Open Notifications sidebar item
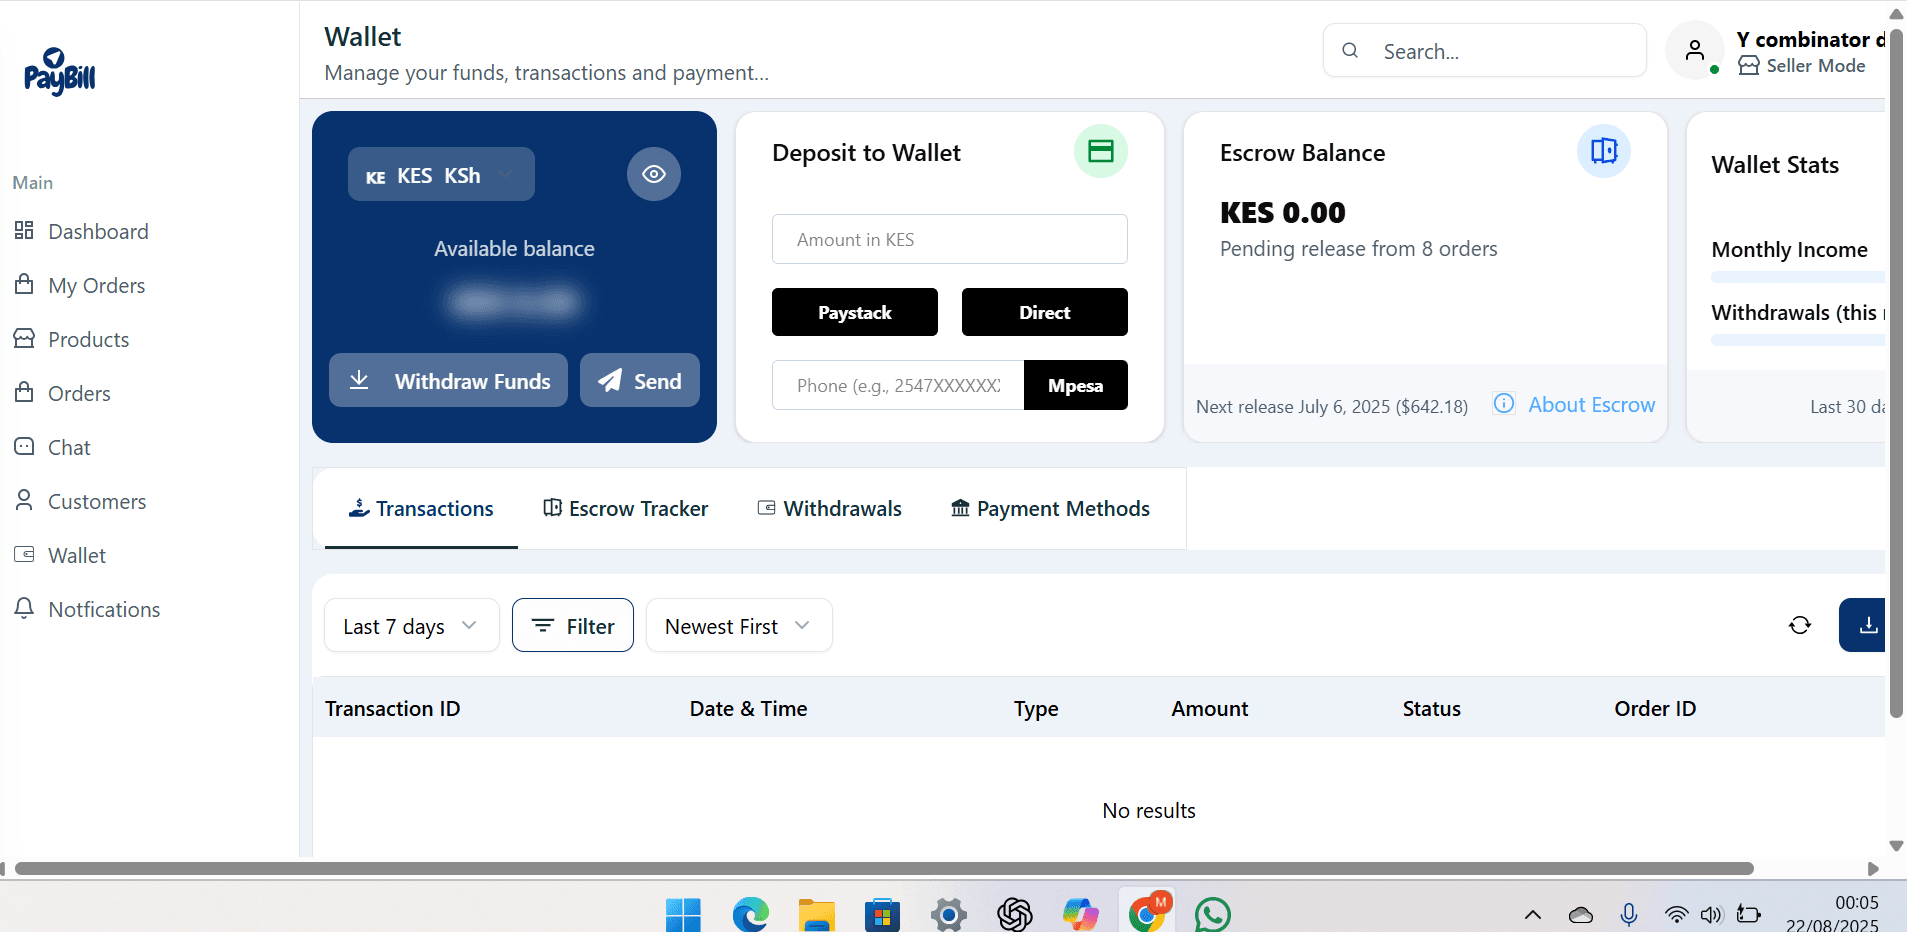 coord(104,609)
